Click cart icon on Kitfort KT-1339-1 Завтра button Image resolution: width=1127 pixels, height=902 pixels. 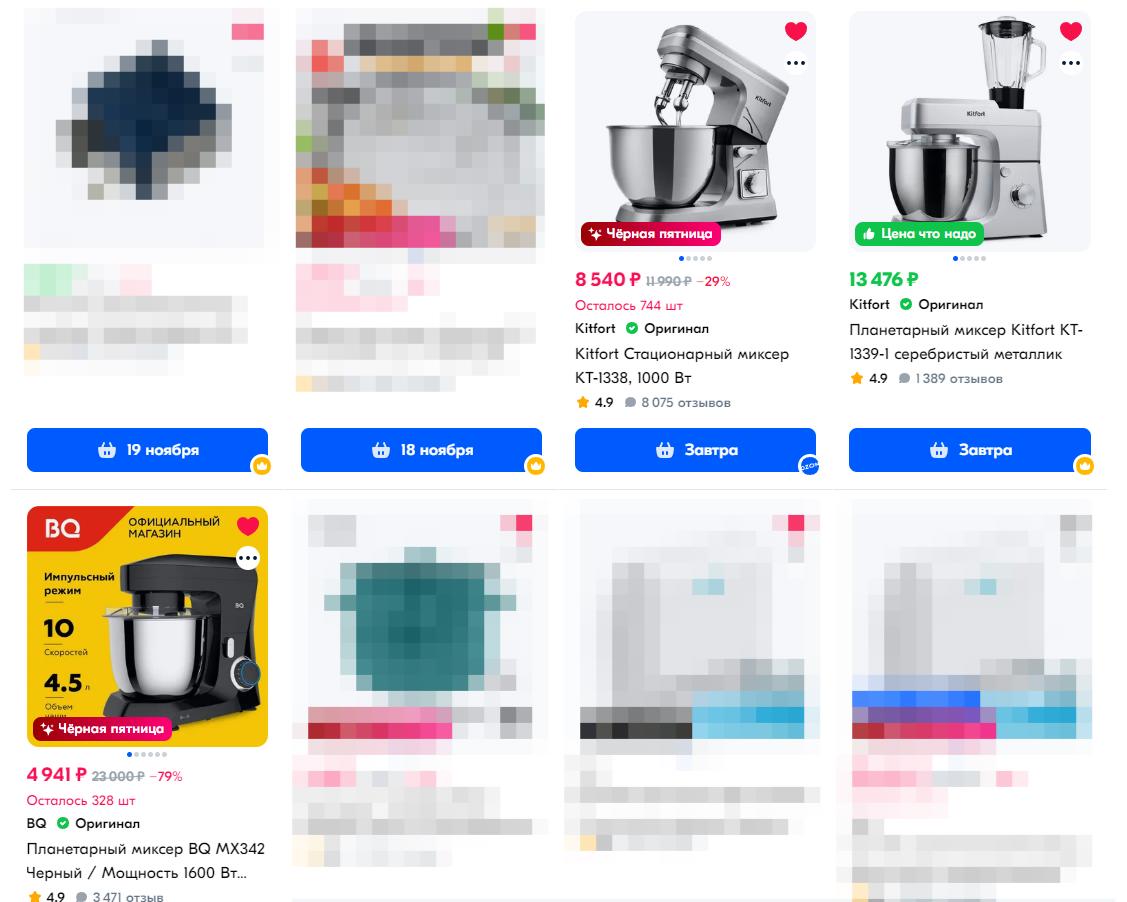(939, 450)
